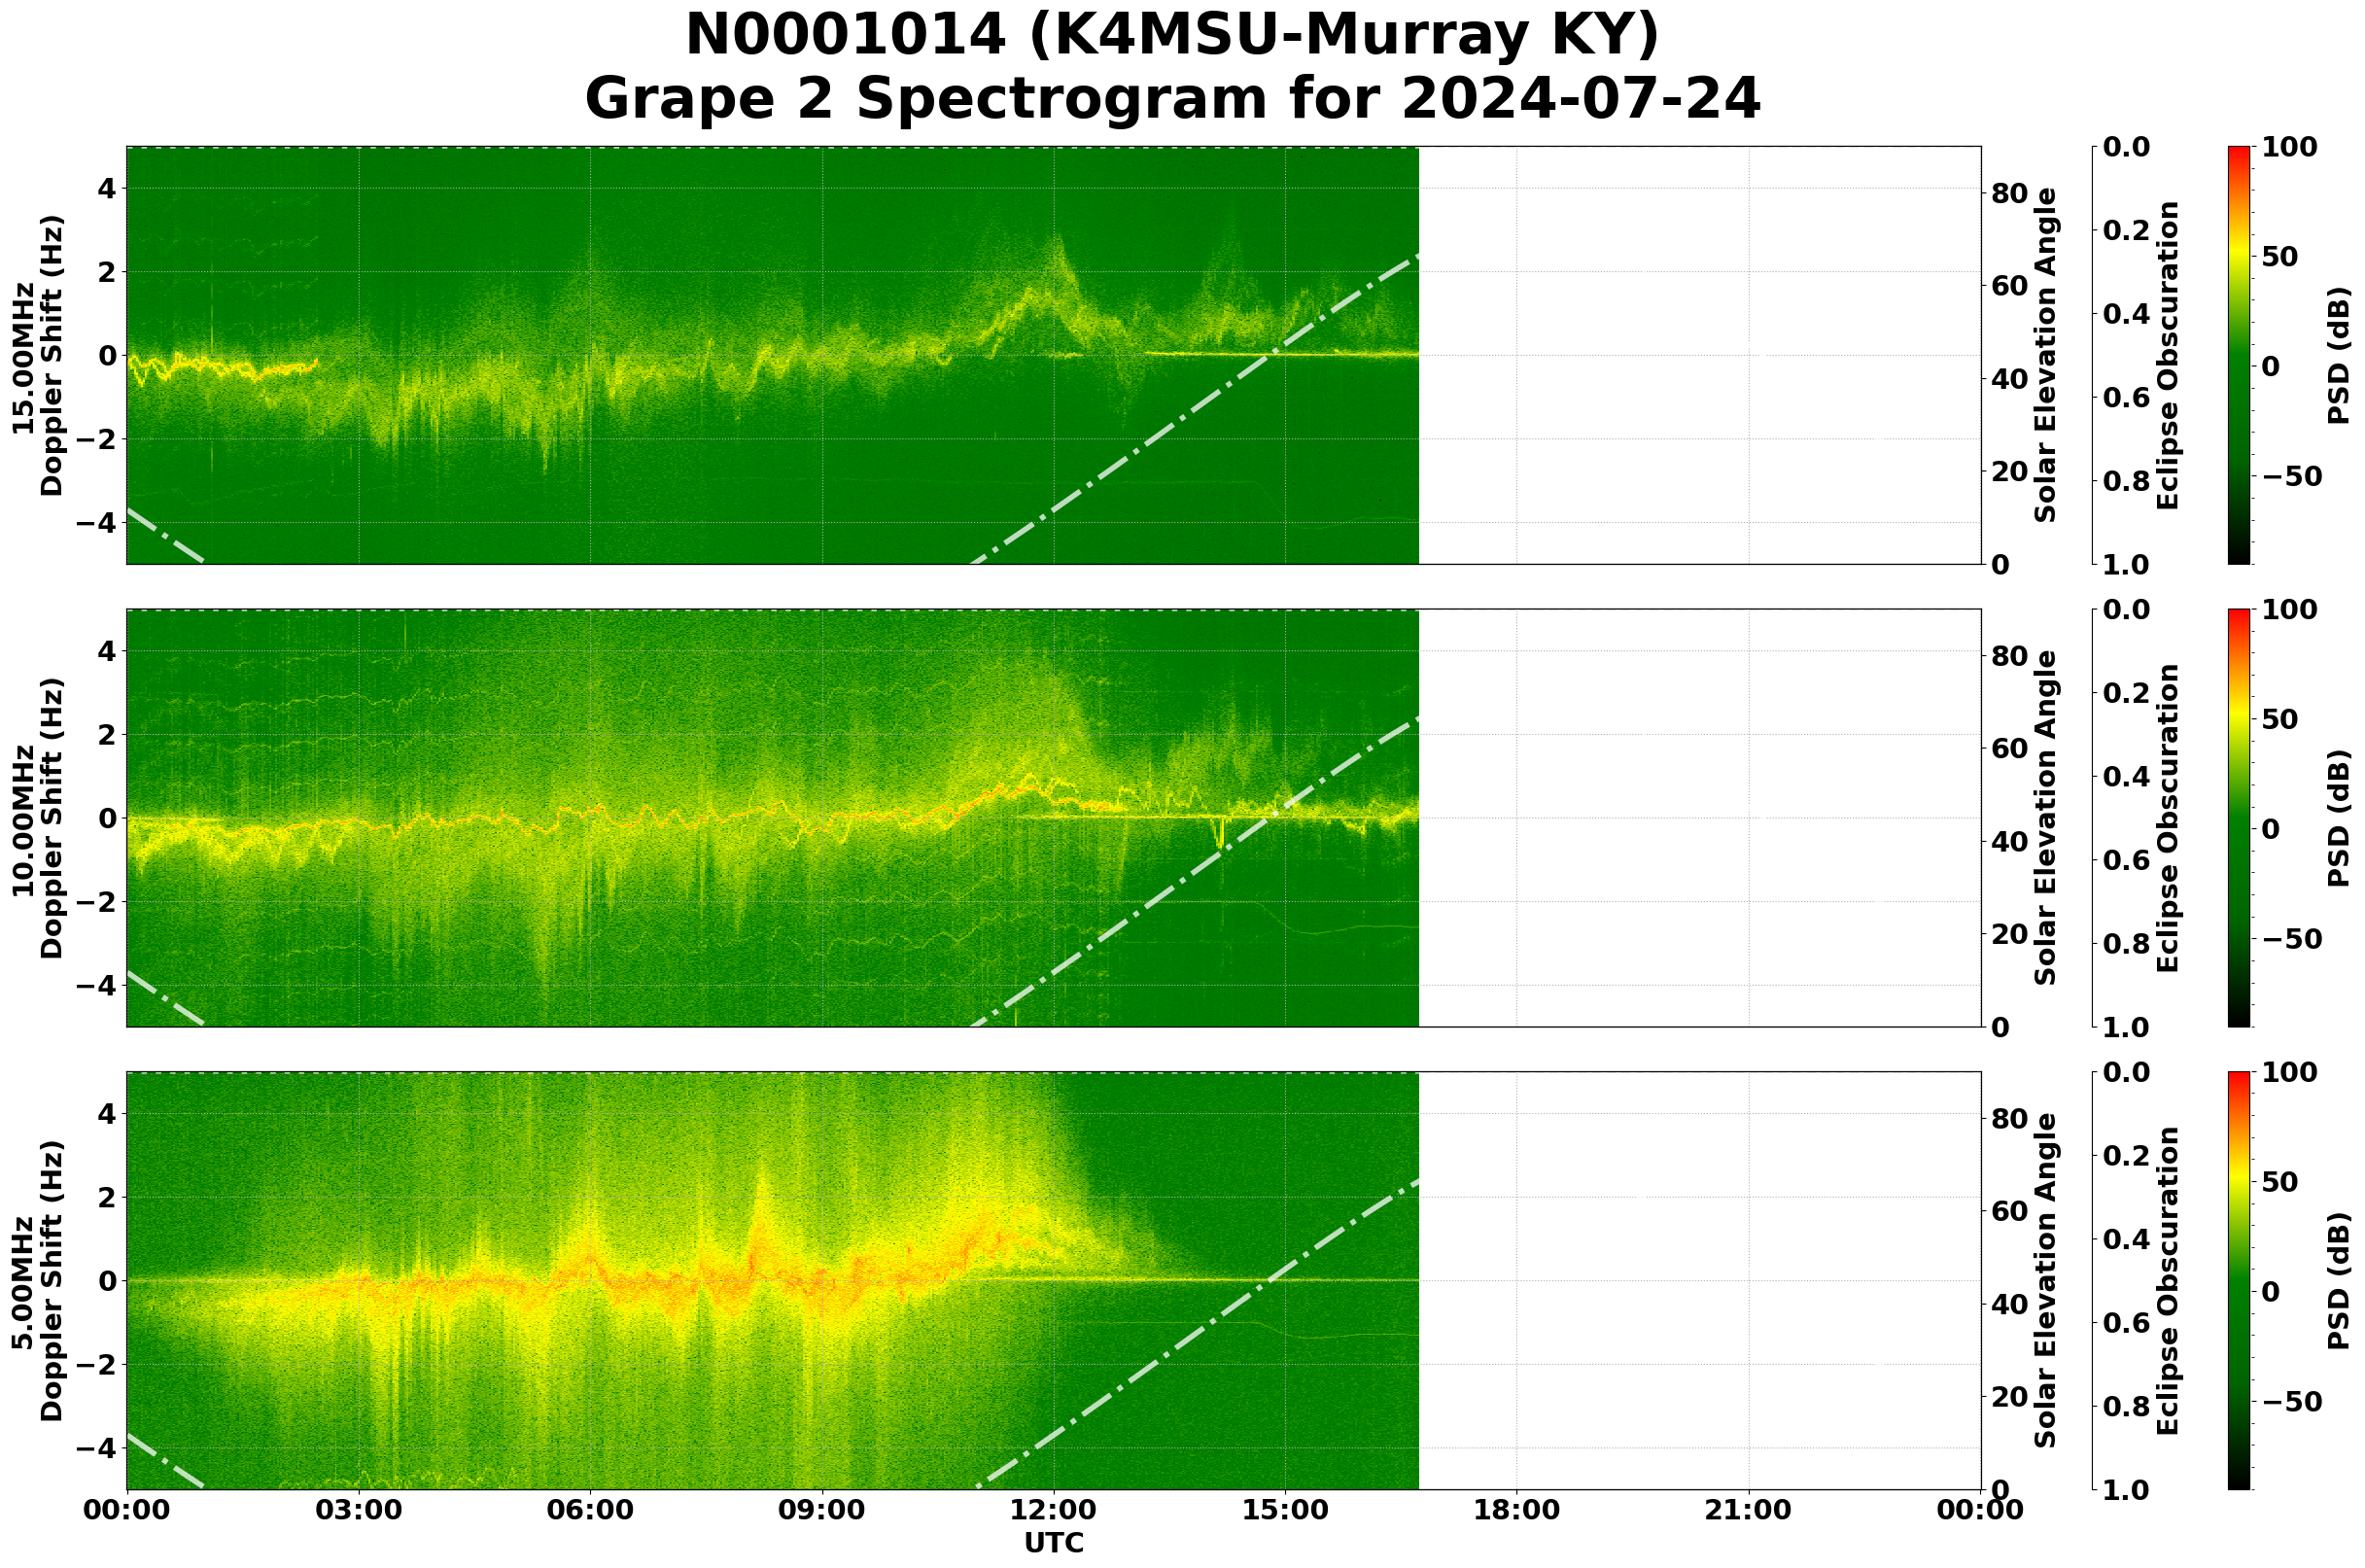Click the 100 tick of the 15.00MHz colorbar
The width and height of the screenshot is (2365, 1568).
click(x=2288, y=148)
